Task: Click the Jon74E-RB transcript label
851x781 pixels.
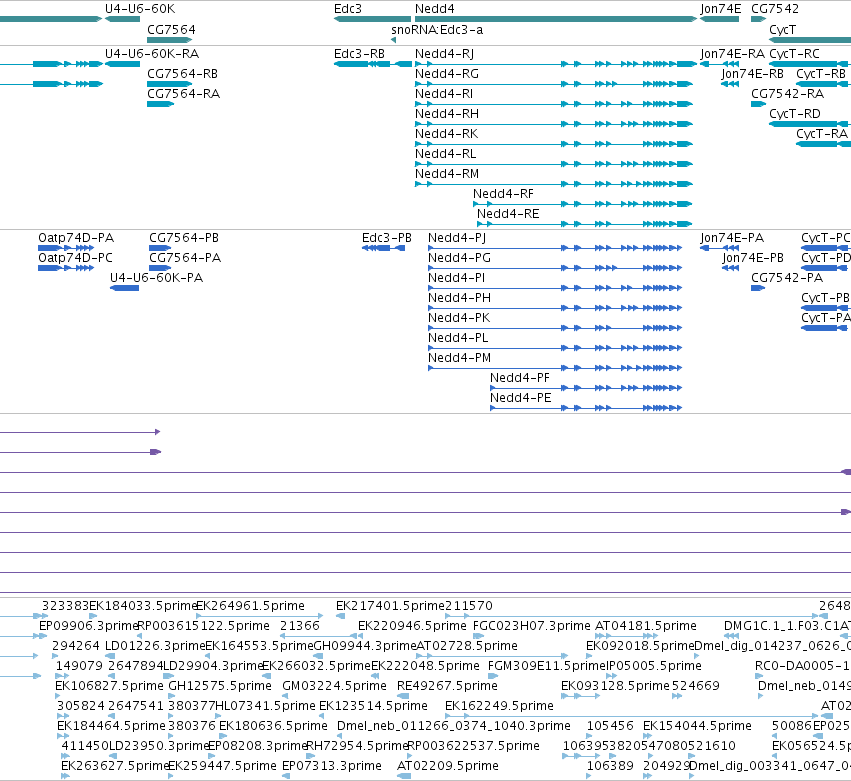Action: (752, 74)
